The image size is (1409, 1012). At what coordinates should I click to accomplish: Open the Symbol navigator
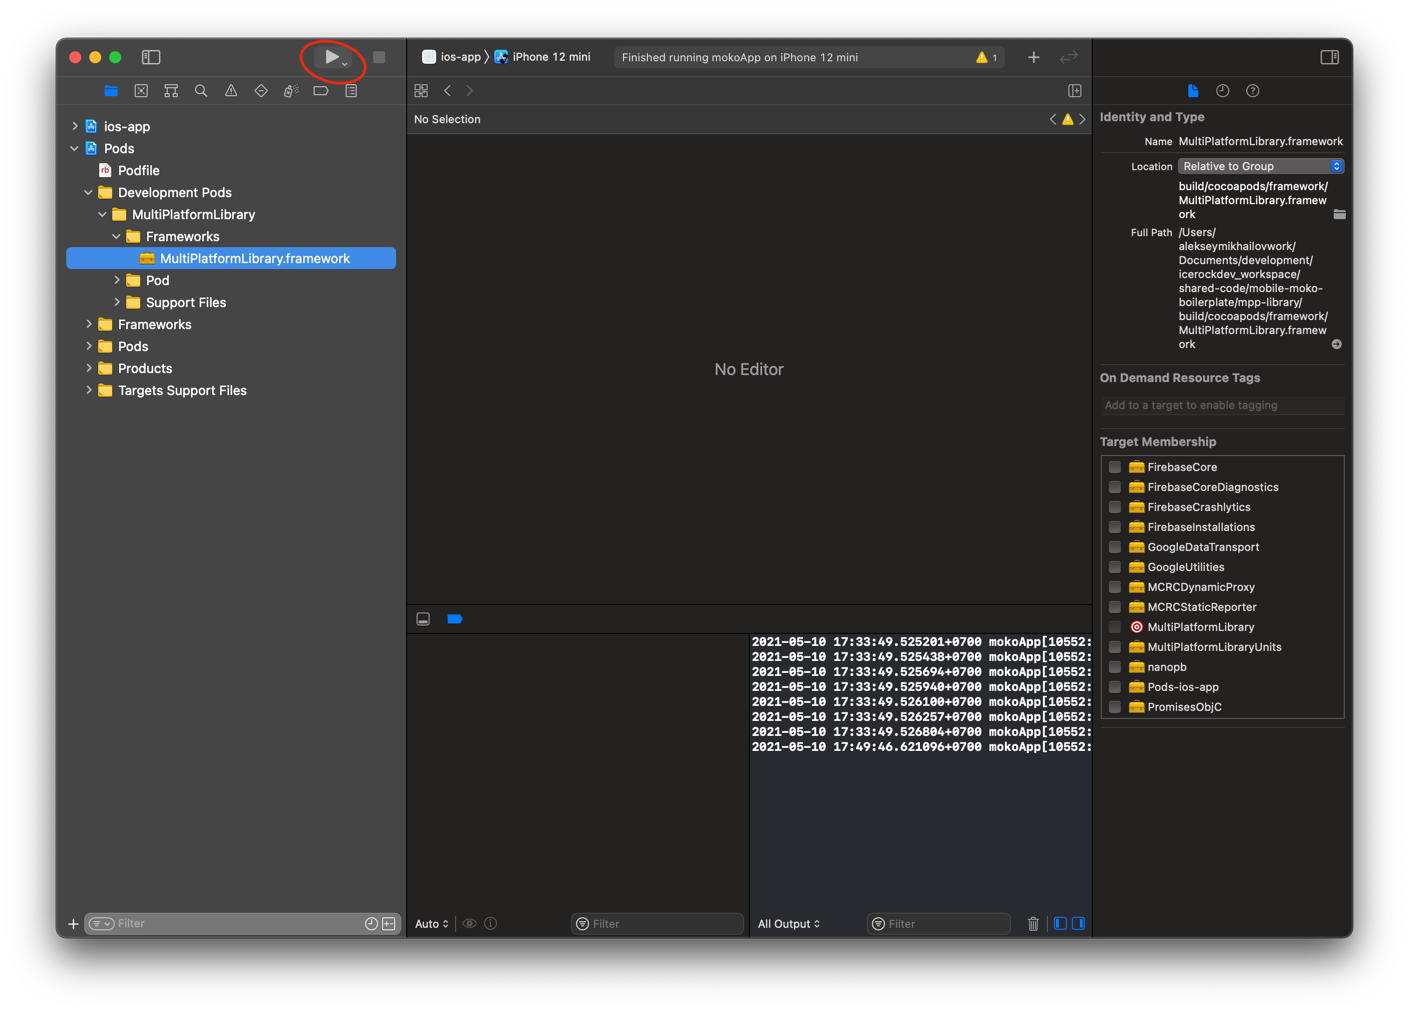coord(171,91)
